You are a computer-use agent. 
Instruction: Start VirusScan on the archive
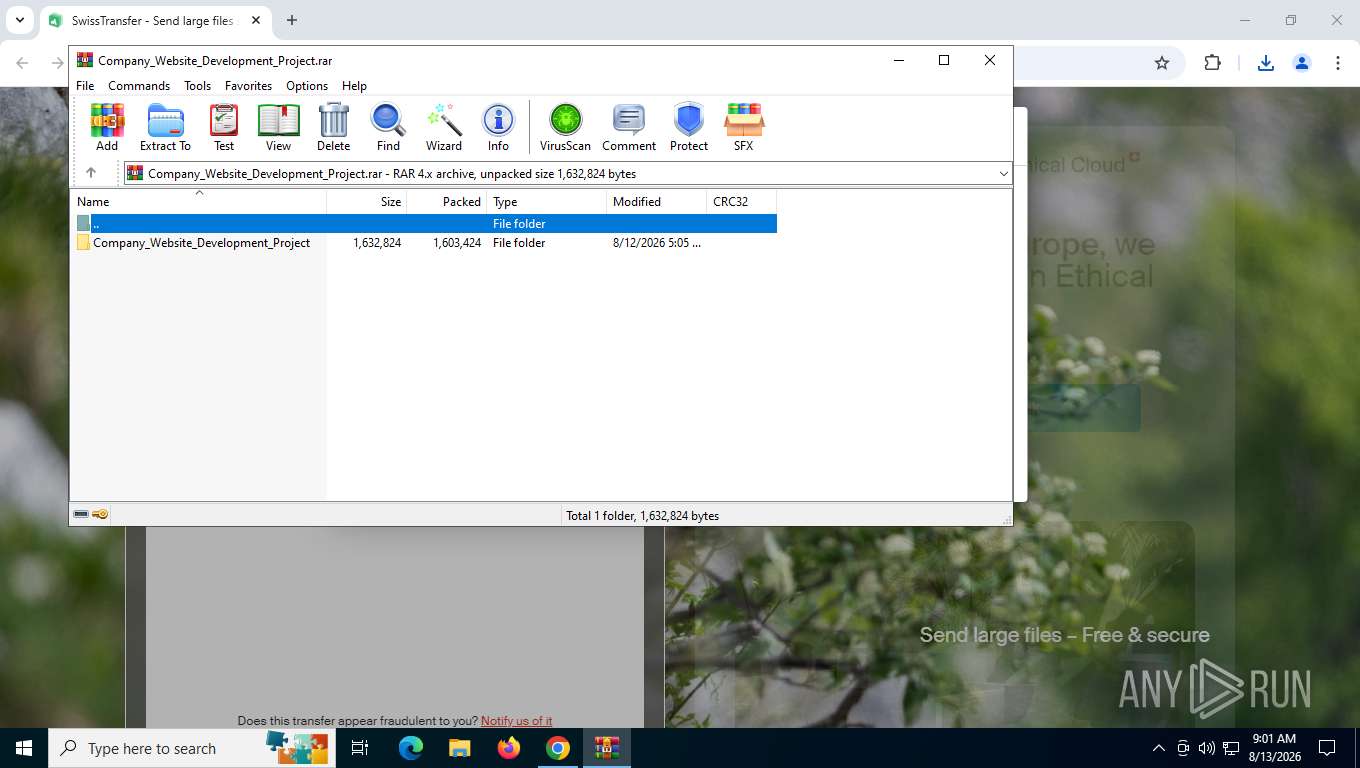pos(565,127)
